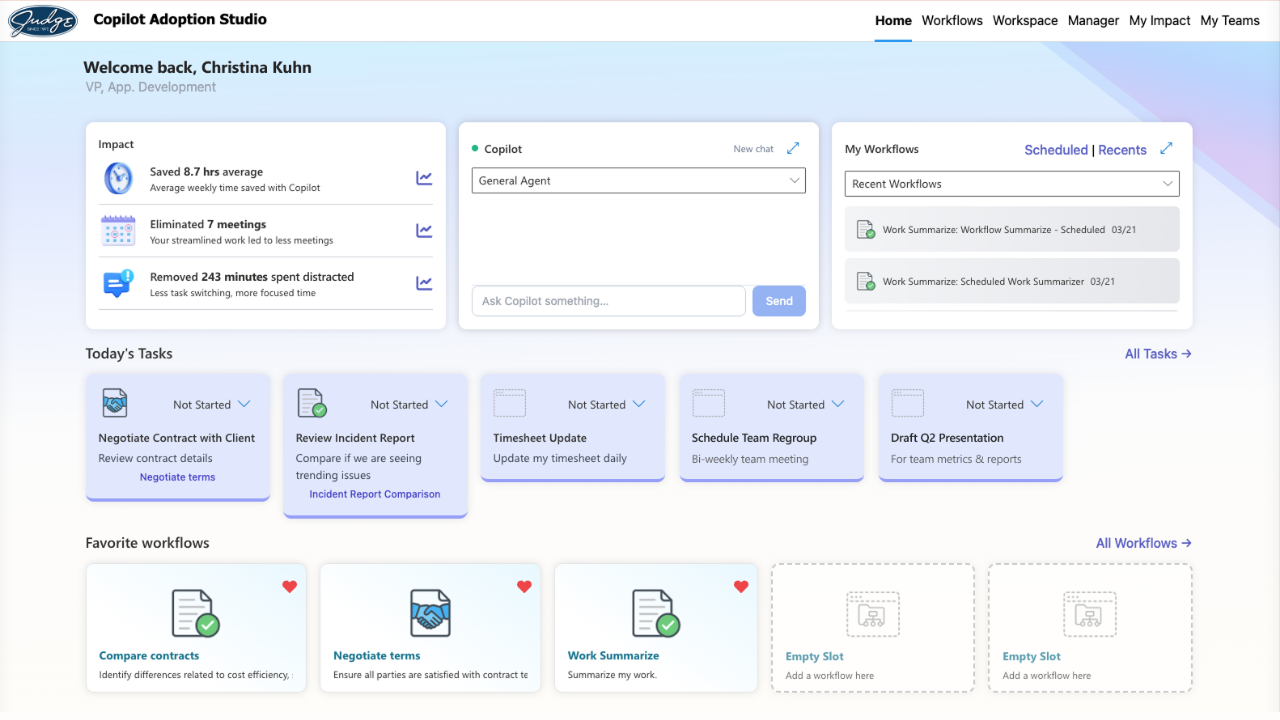The height and width of the screenshot is (720, 1280).
Task: Open the My Teams tab
Action: (x=1230, y=20)
